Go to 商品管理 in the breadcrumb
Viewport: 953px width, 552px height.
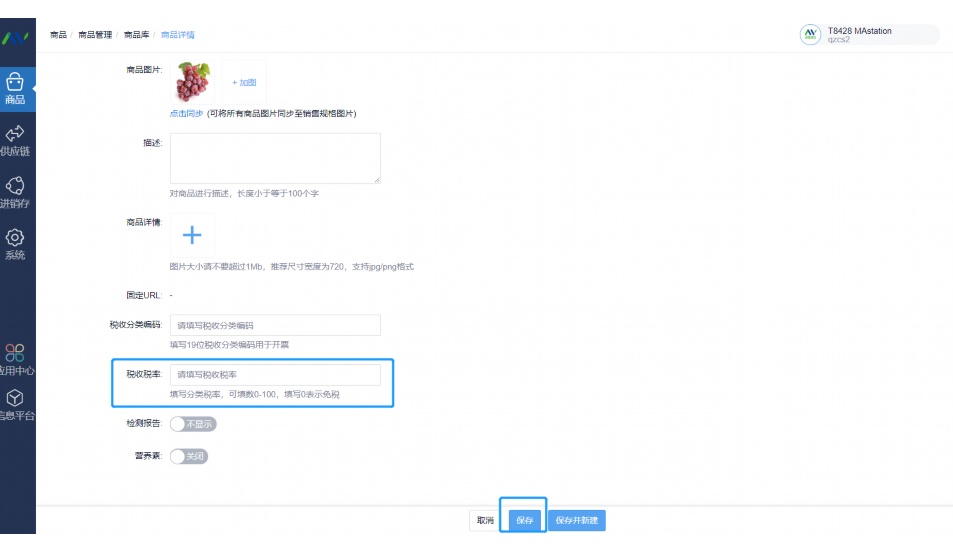[95, 35]
